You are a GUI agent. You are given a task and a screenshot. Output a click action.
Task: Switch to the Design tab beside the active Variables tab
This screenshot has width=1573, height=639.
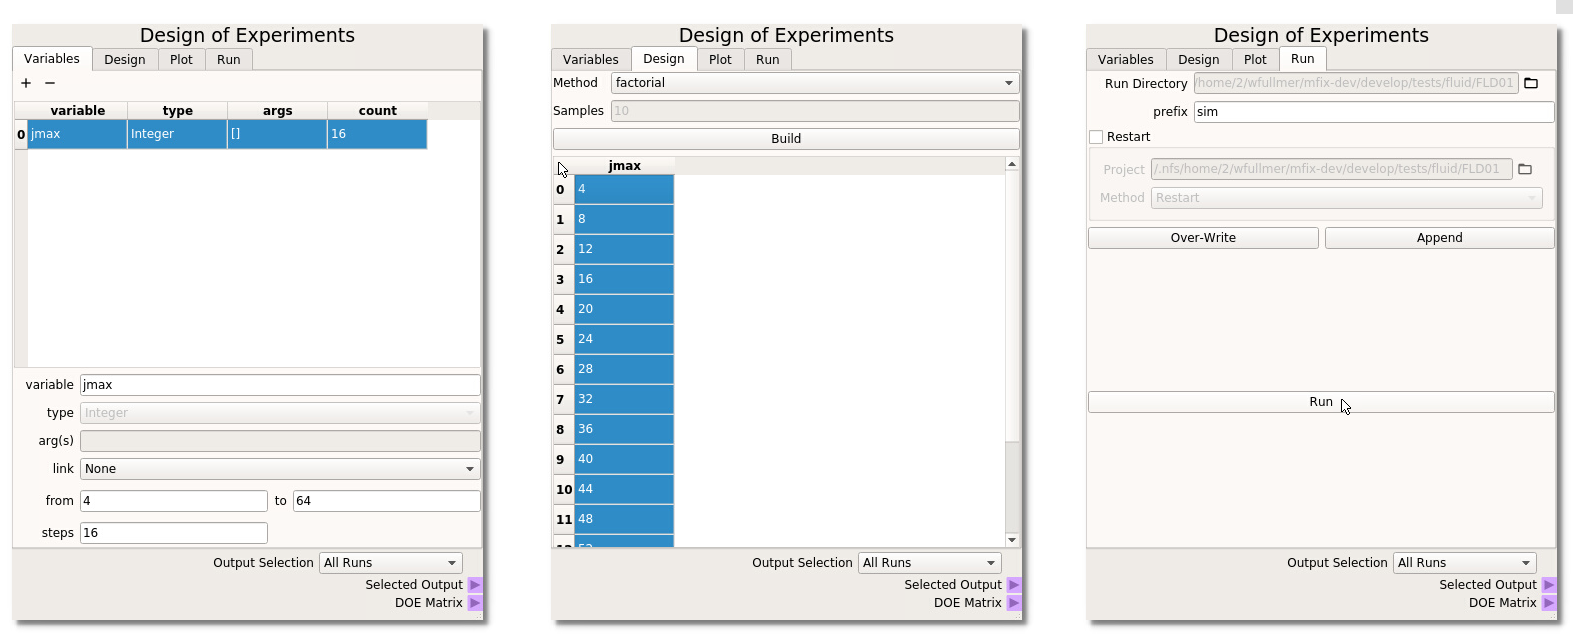pyautogui.click(x=125, y=60)
